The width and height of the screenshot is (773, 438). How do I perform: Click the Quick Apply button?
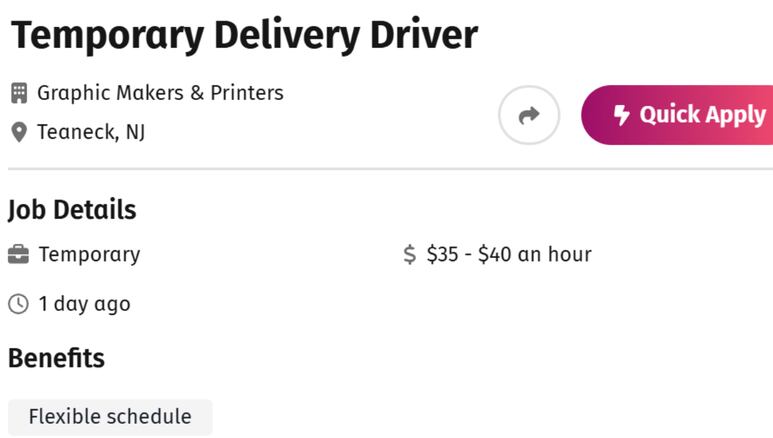coord(677,115)
